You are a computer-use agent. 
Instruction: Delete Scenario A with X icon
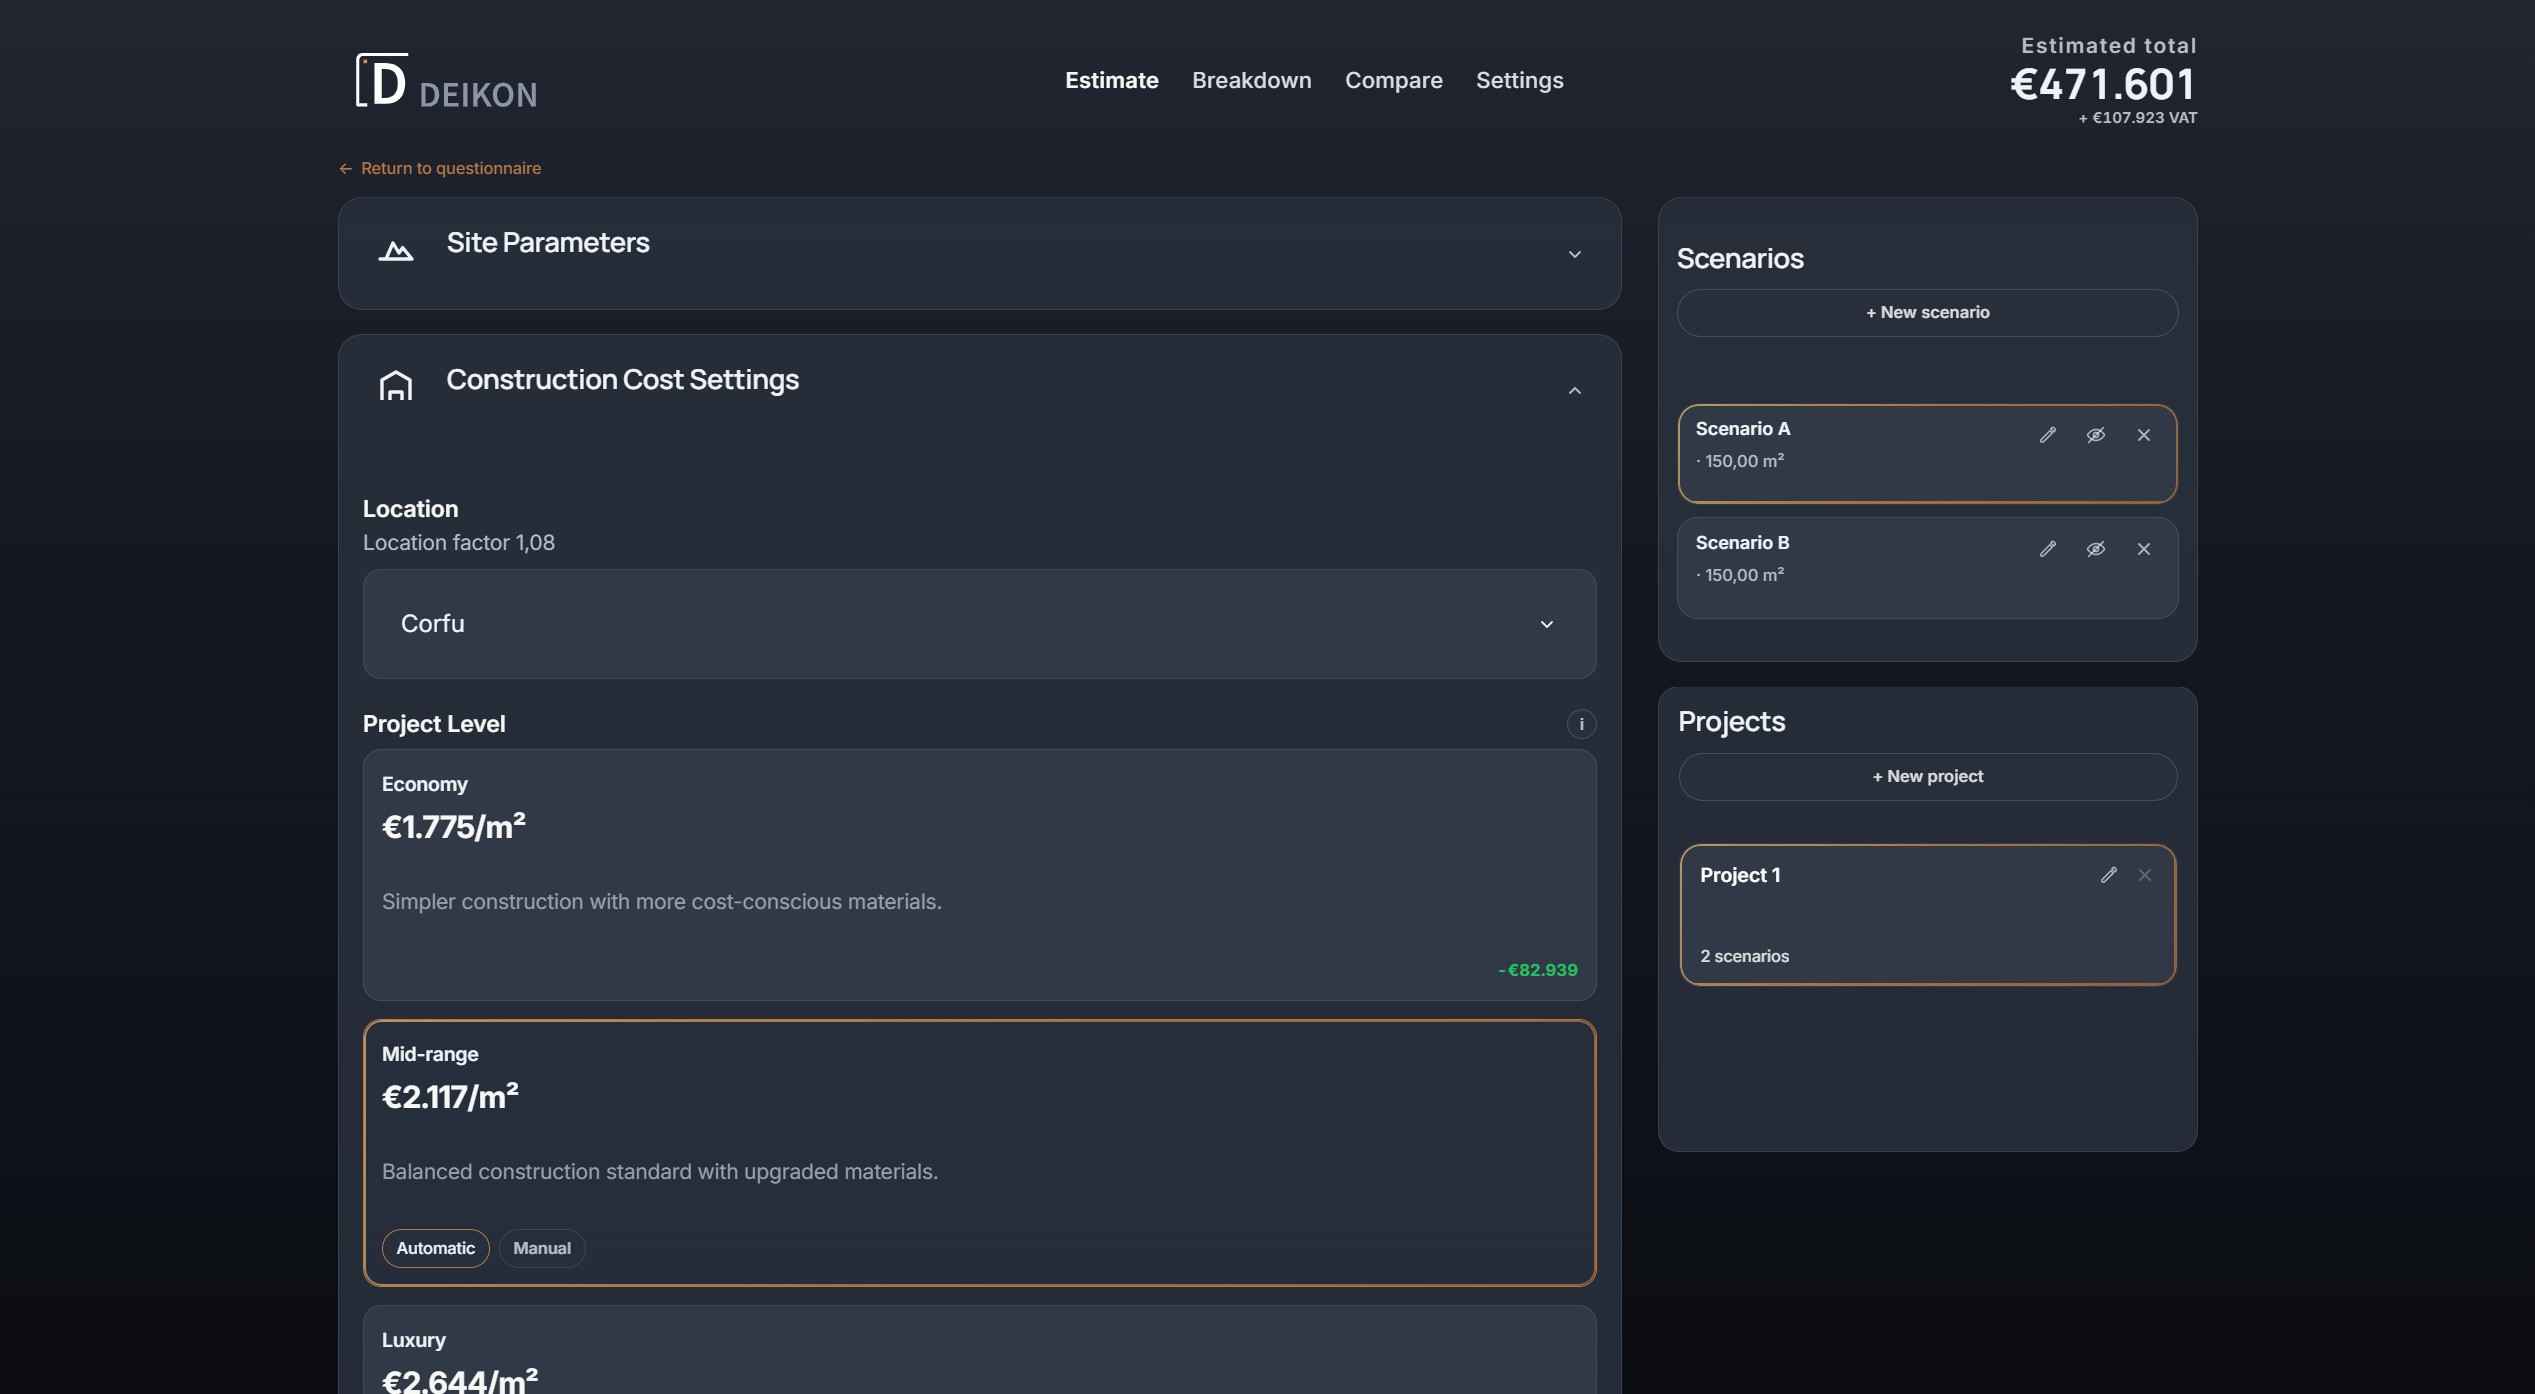[2143, 435]
